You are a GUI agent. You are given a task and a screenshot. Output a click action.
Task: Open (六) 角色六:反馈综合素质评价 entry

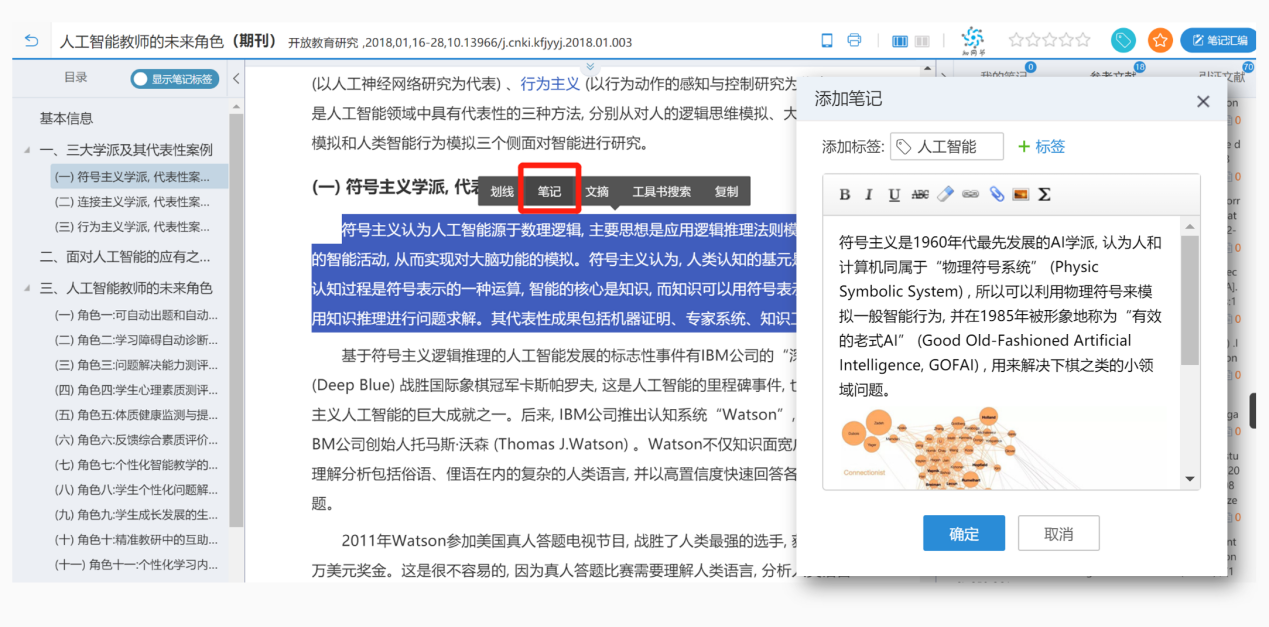pos(136,440)
